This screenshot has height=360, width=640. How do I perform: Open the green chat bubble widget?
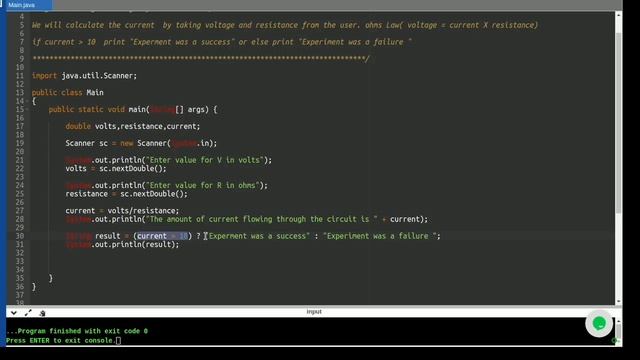click(599, 324)
